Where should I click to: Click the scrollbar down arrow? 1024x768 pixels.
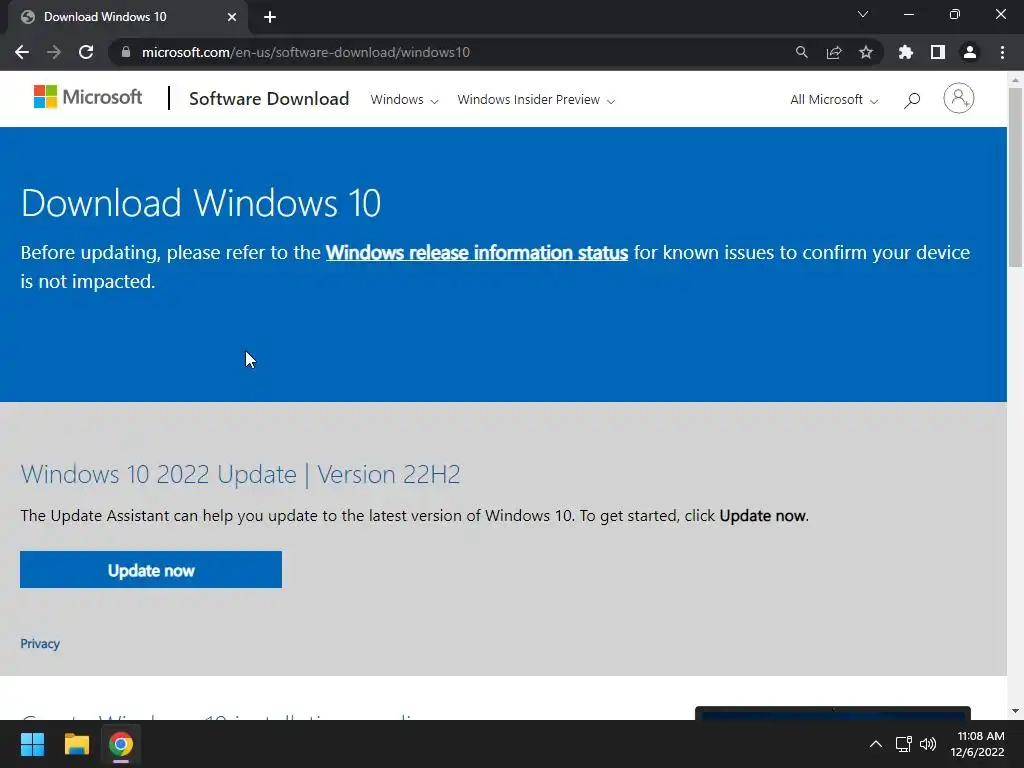pyautogui.click(x=1015, y=711)
